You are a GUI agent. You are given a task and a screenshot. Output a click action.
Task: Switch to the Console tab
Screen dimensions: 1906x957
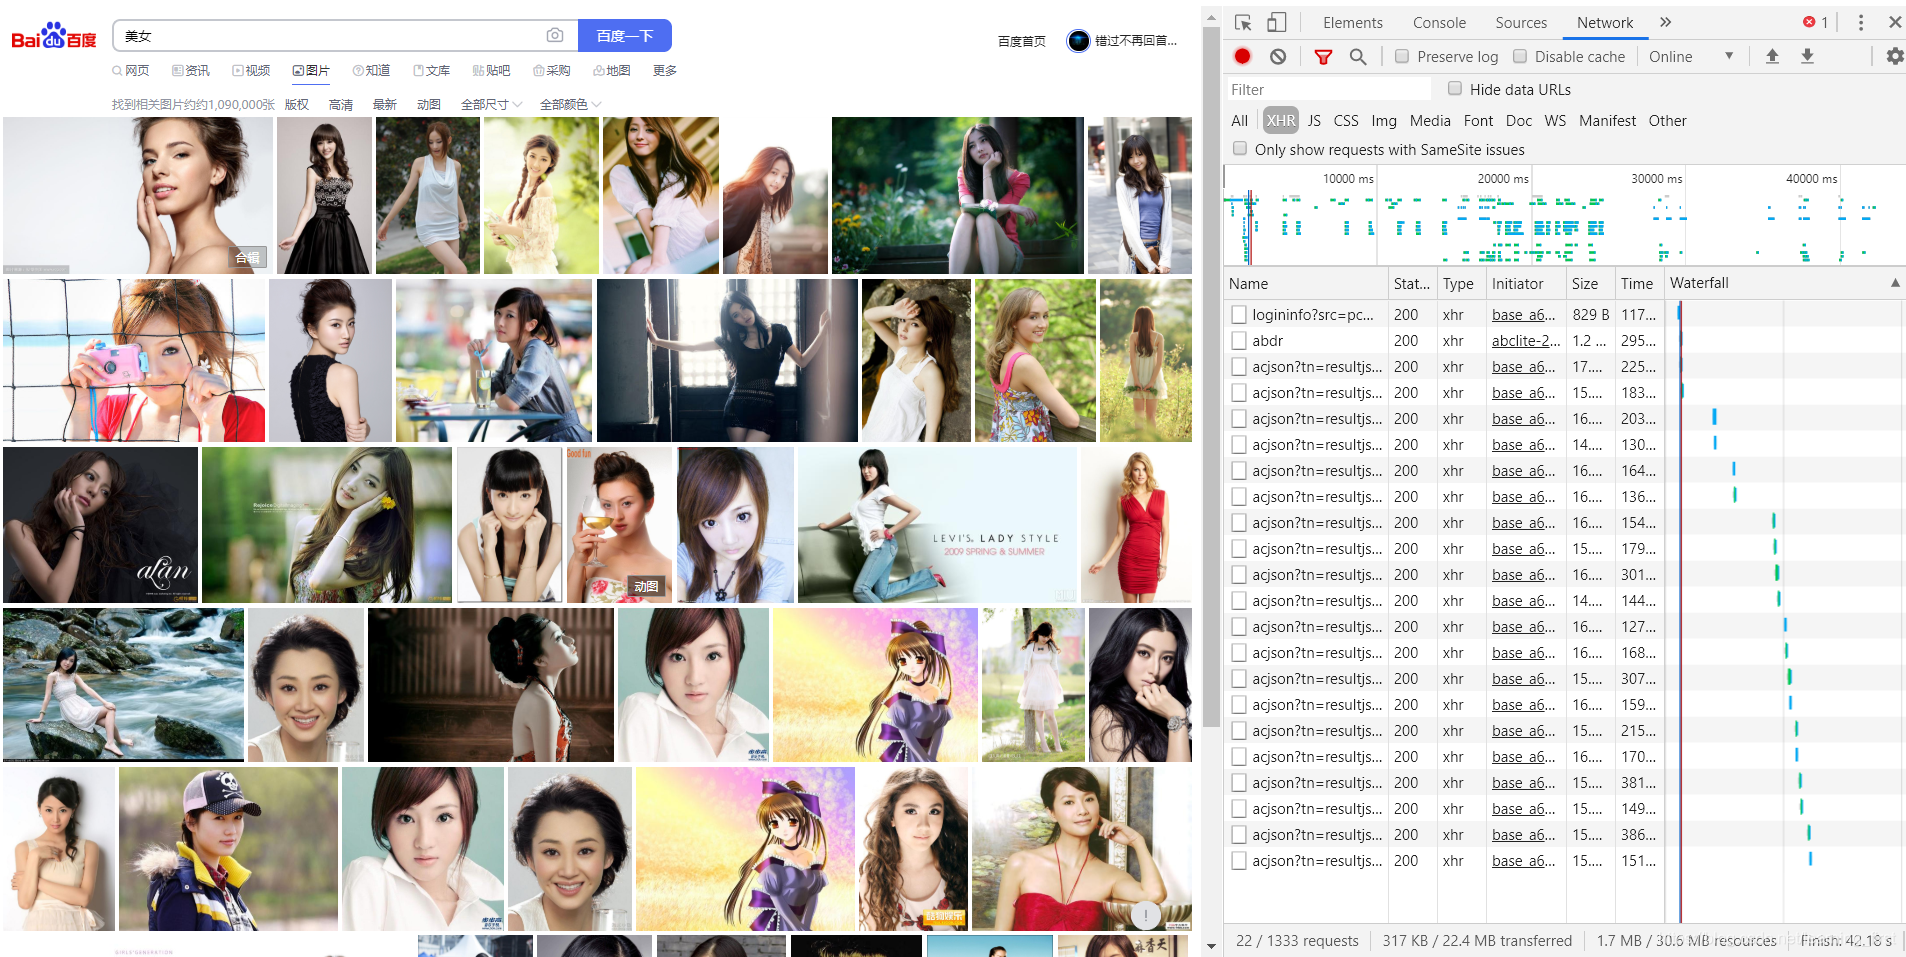point(1439,22)
